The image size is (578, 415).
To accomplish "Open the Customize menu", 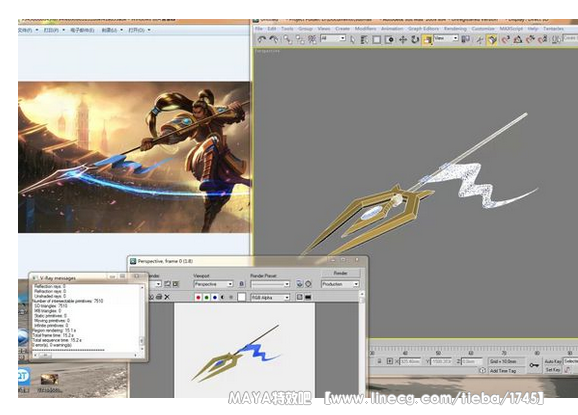I will click(x=483, y=28).
